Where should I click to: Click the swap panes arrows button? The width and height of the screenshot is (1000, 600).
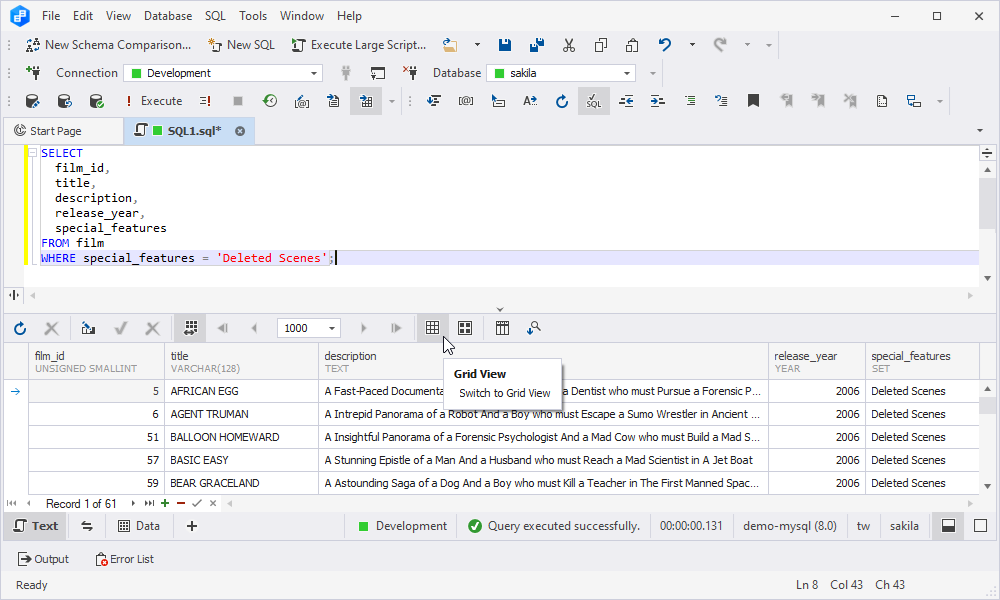(87, 526)
